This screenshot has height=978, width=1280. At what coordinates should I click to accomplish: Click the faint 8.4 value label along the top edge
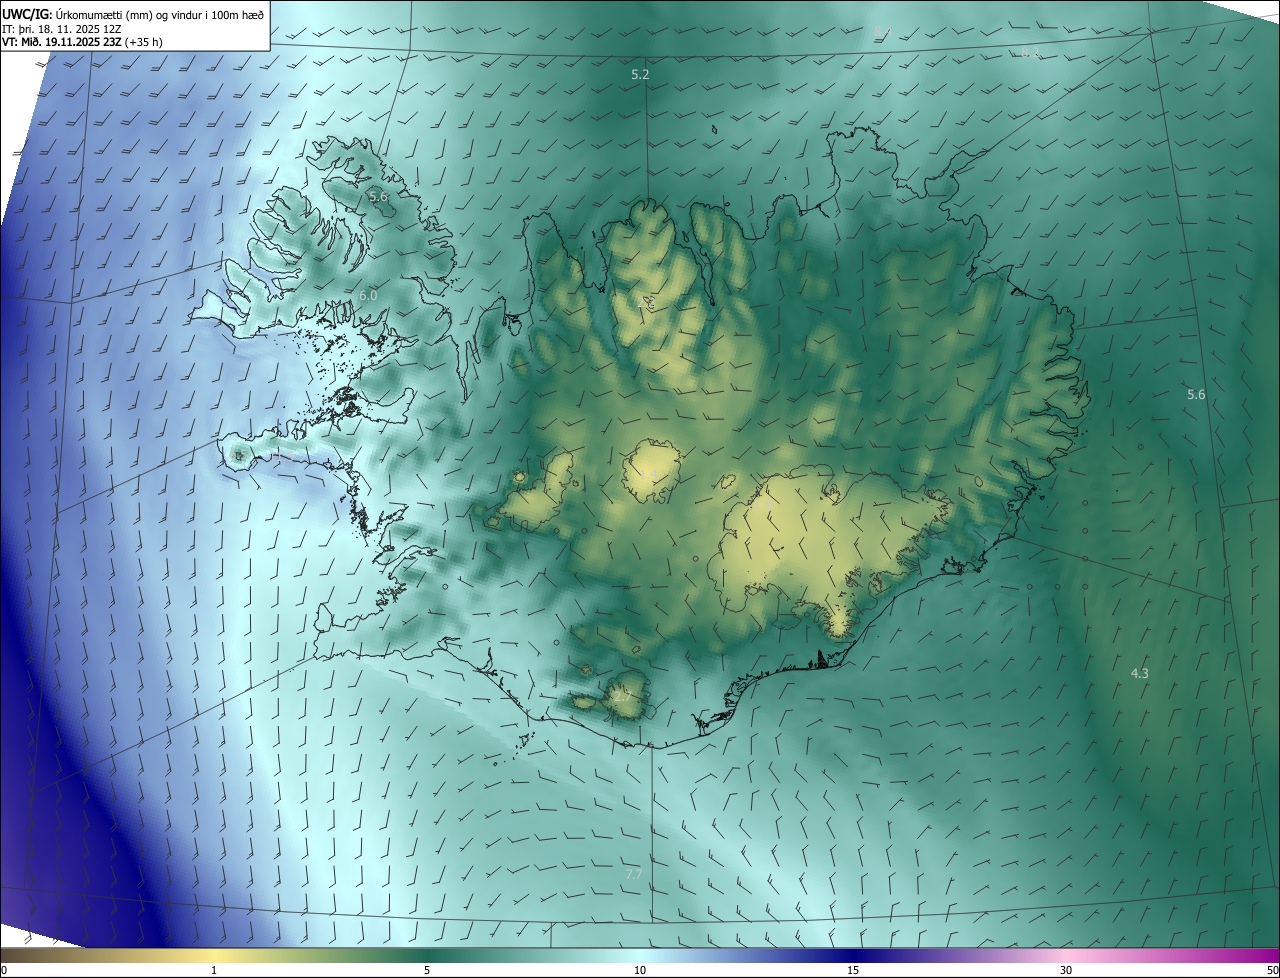point(882,33)
